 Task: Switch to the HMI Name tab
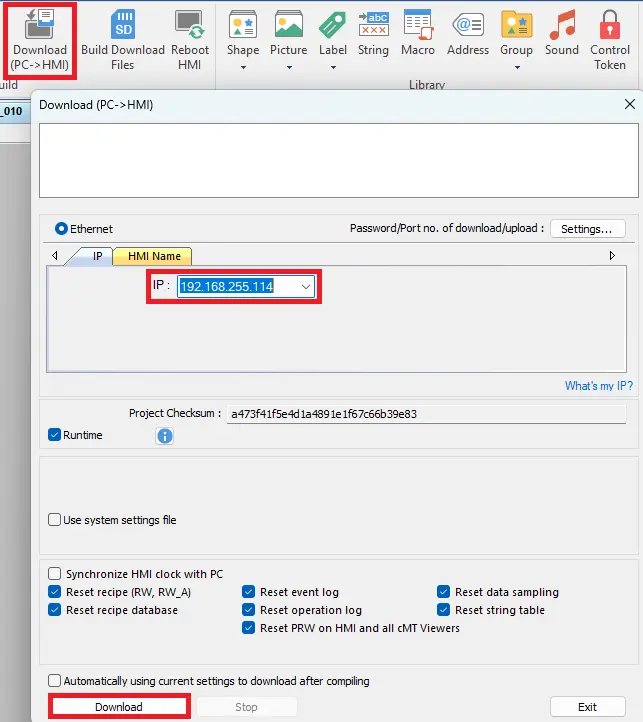[154, 256]
